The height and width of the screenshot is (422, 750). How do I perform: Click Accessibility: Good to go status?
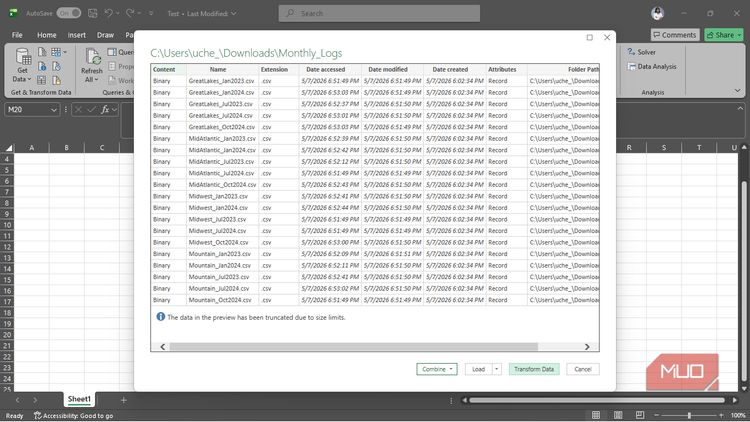pos(73,415)
